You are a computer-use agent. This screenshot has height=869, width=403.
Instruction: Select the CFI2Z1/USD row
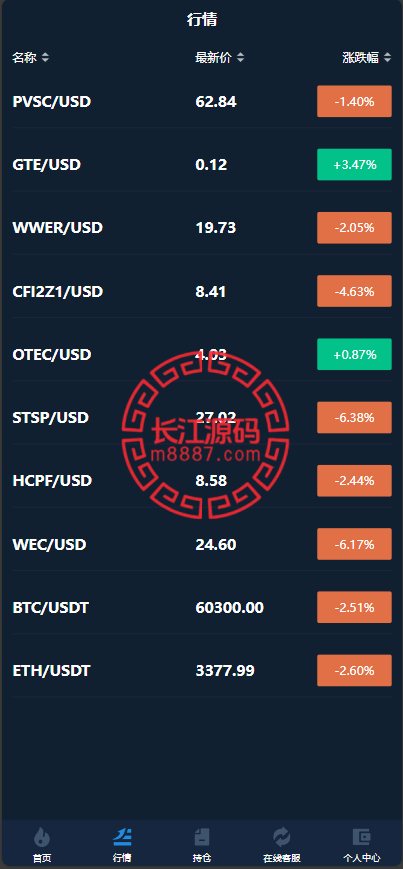202,291
